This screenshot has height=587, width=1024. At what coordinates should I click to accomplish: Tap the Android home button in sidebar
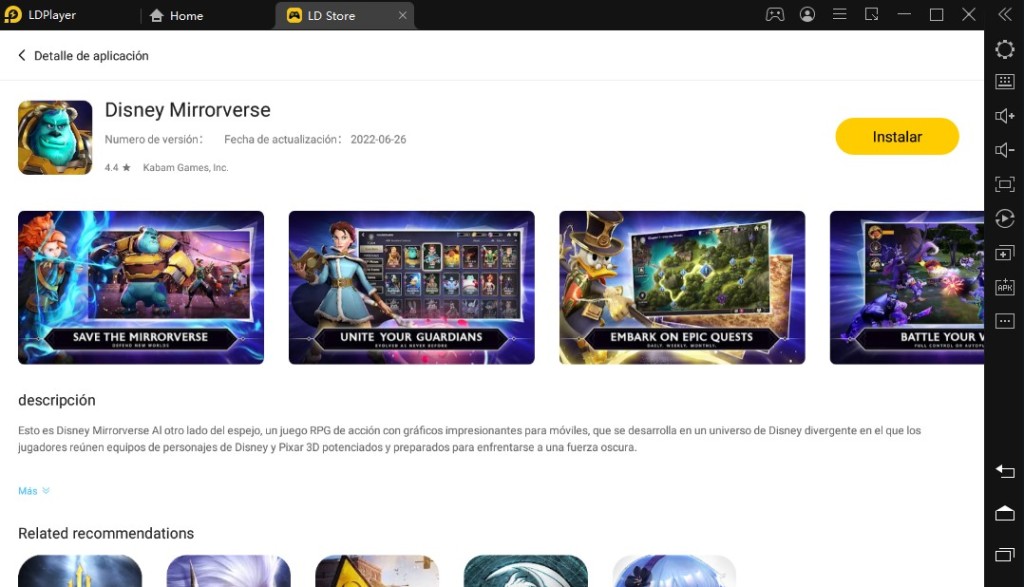pyautogui.click(x=1004, y=513)
